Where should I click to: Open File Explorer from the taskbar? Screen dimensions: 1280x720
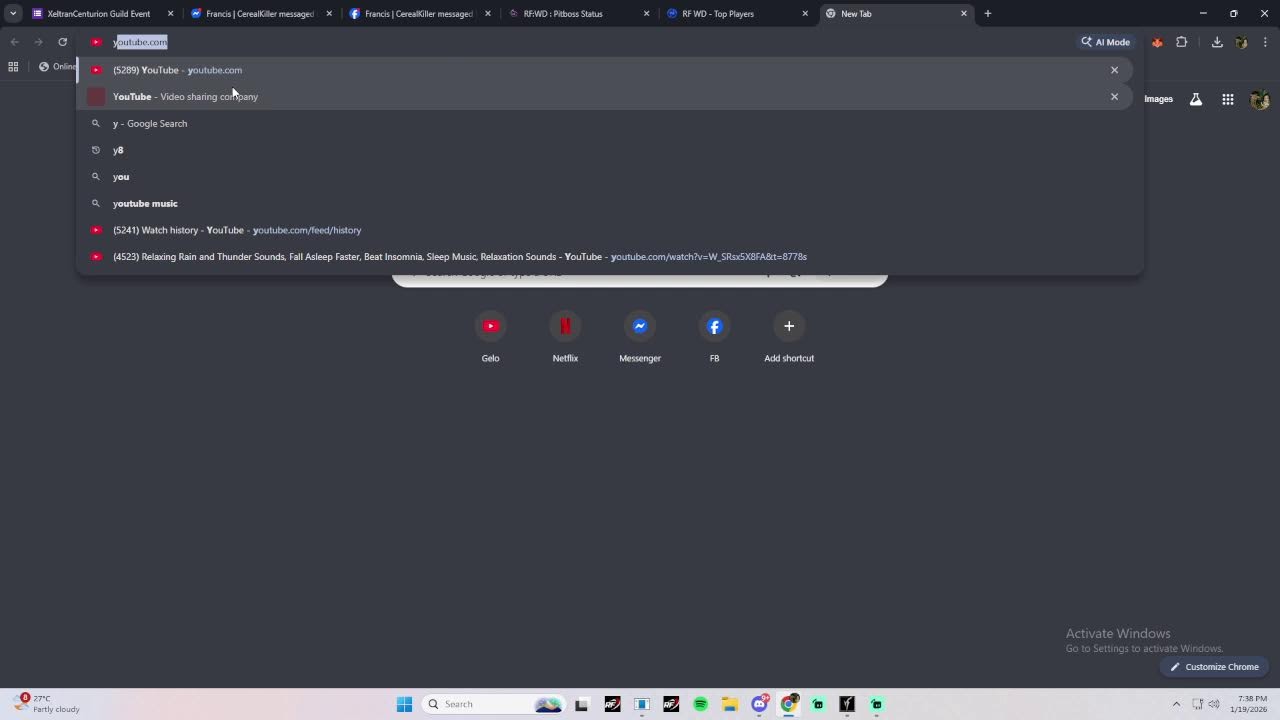pos(730,704)
